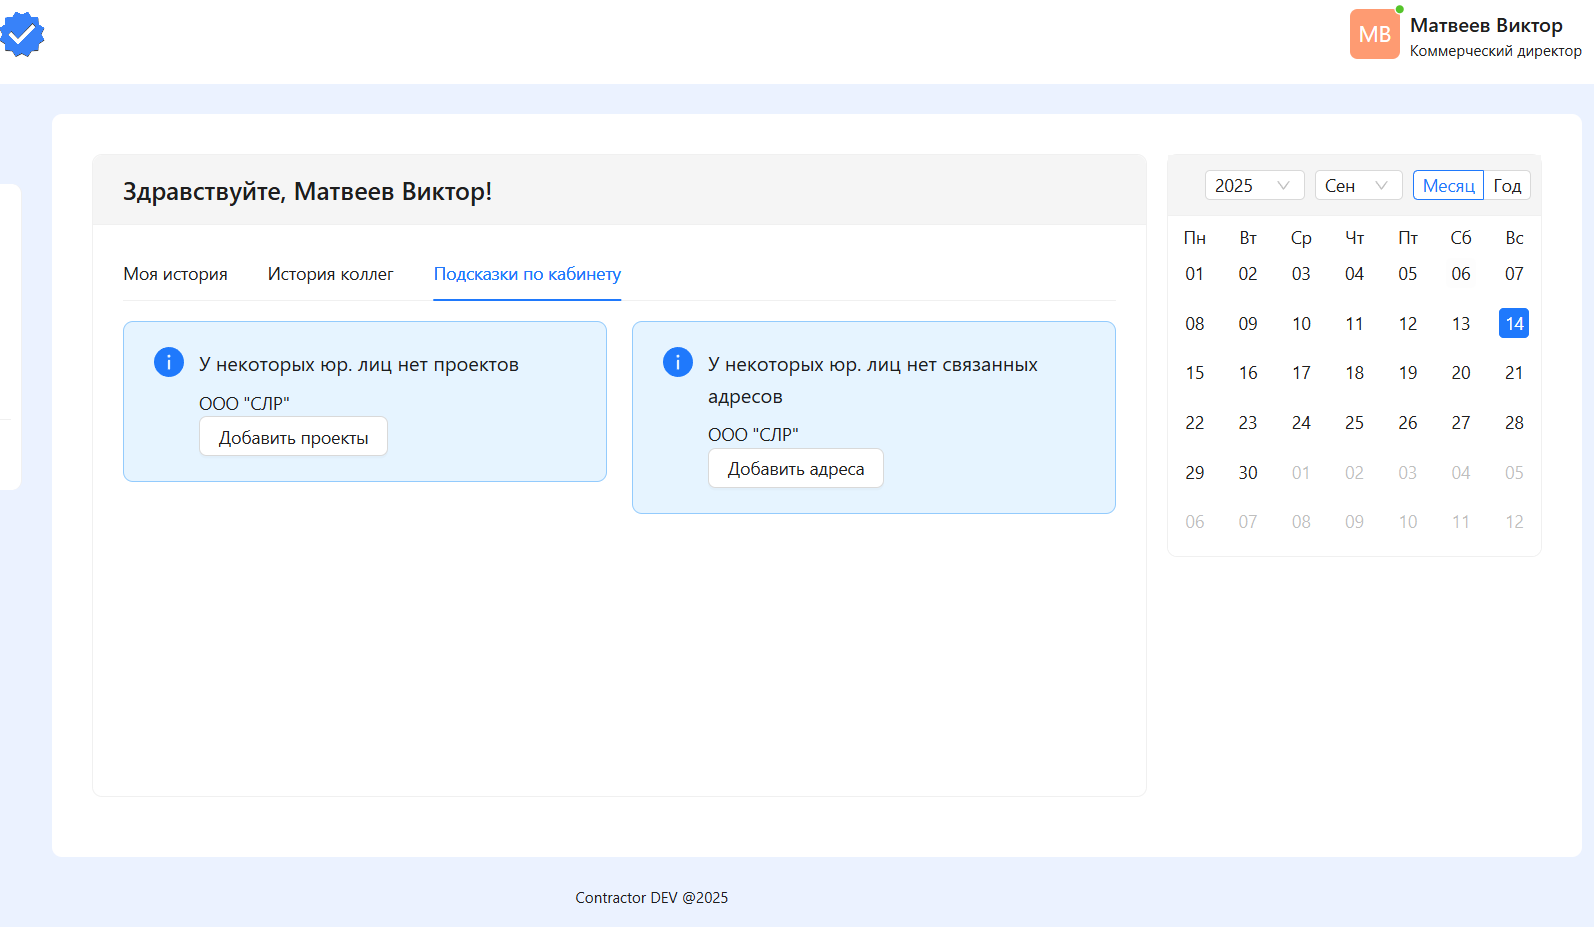1594x927 pixels.
Task: Open the Моя история tab
Action: [x=175, y=274]
